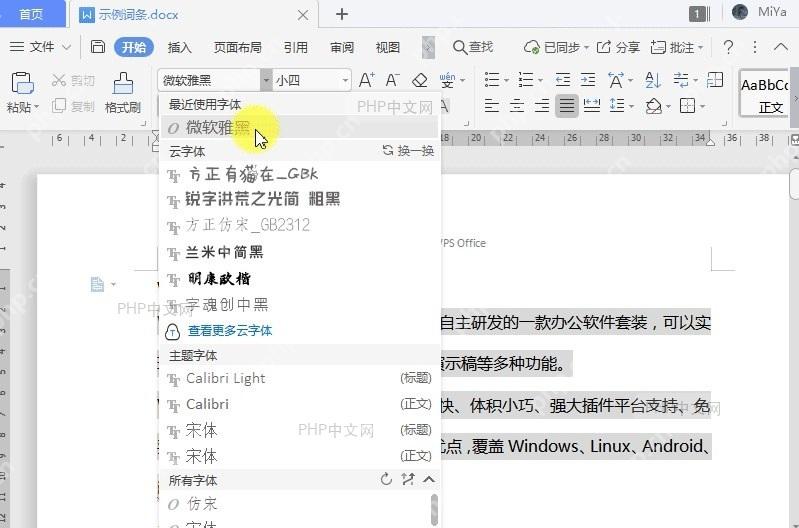Increase paragraph indent
The image size is (799, 528).
tap(588, 80)
